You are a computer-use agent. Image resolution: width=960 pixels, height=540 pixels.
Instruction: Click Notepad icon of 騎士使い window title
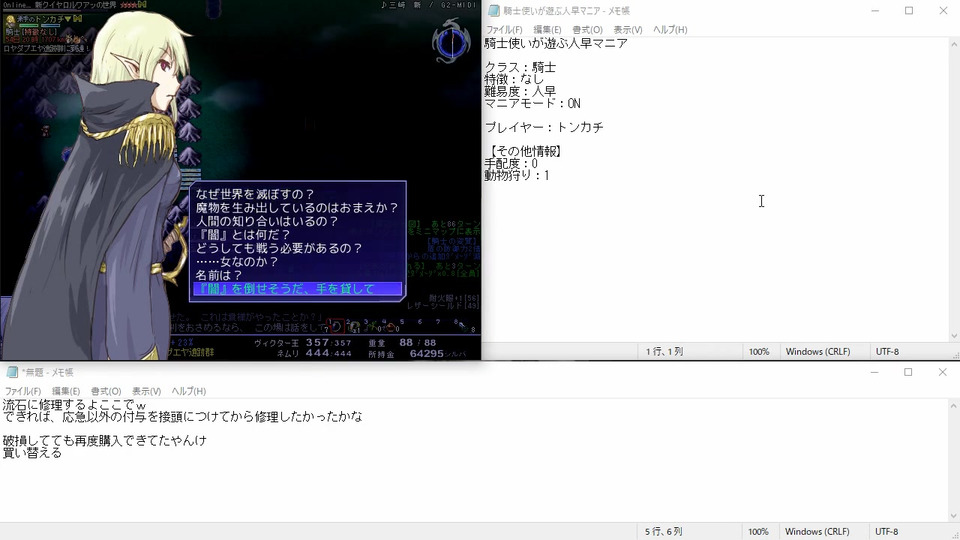tap(493, 10)
